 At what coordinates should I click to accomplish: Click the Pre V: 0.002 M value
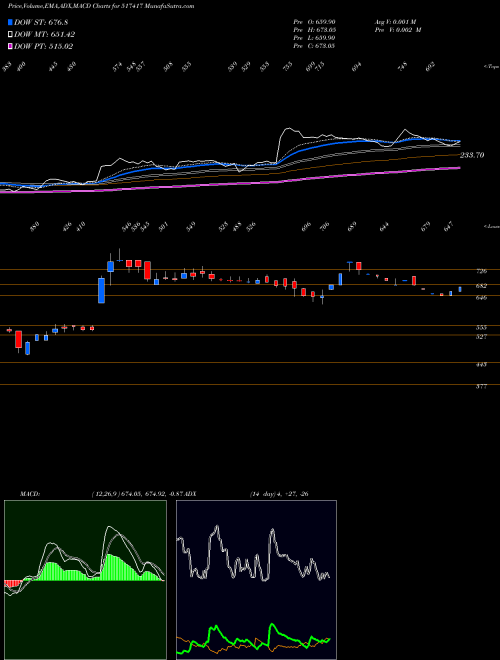[x=398, y=30]
